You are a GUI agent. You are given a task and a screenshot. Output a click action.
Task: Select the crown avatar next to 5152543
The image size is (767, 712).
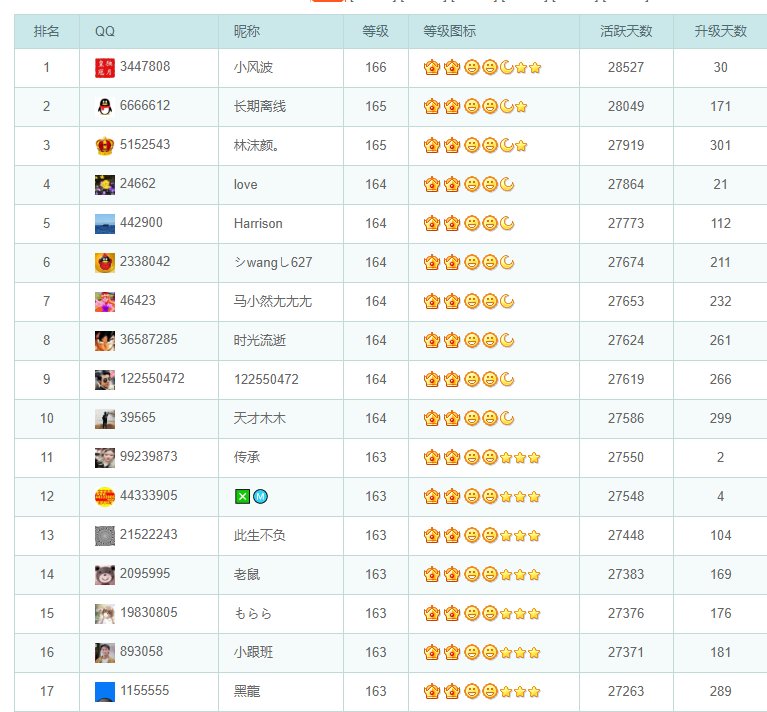point(105,146)
